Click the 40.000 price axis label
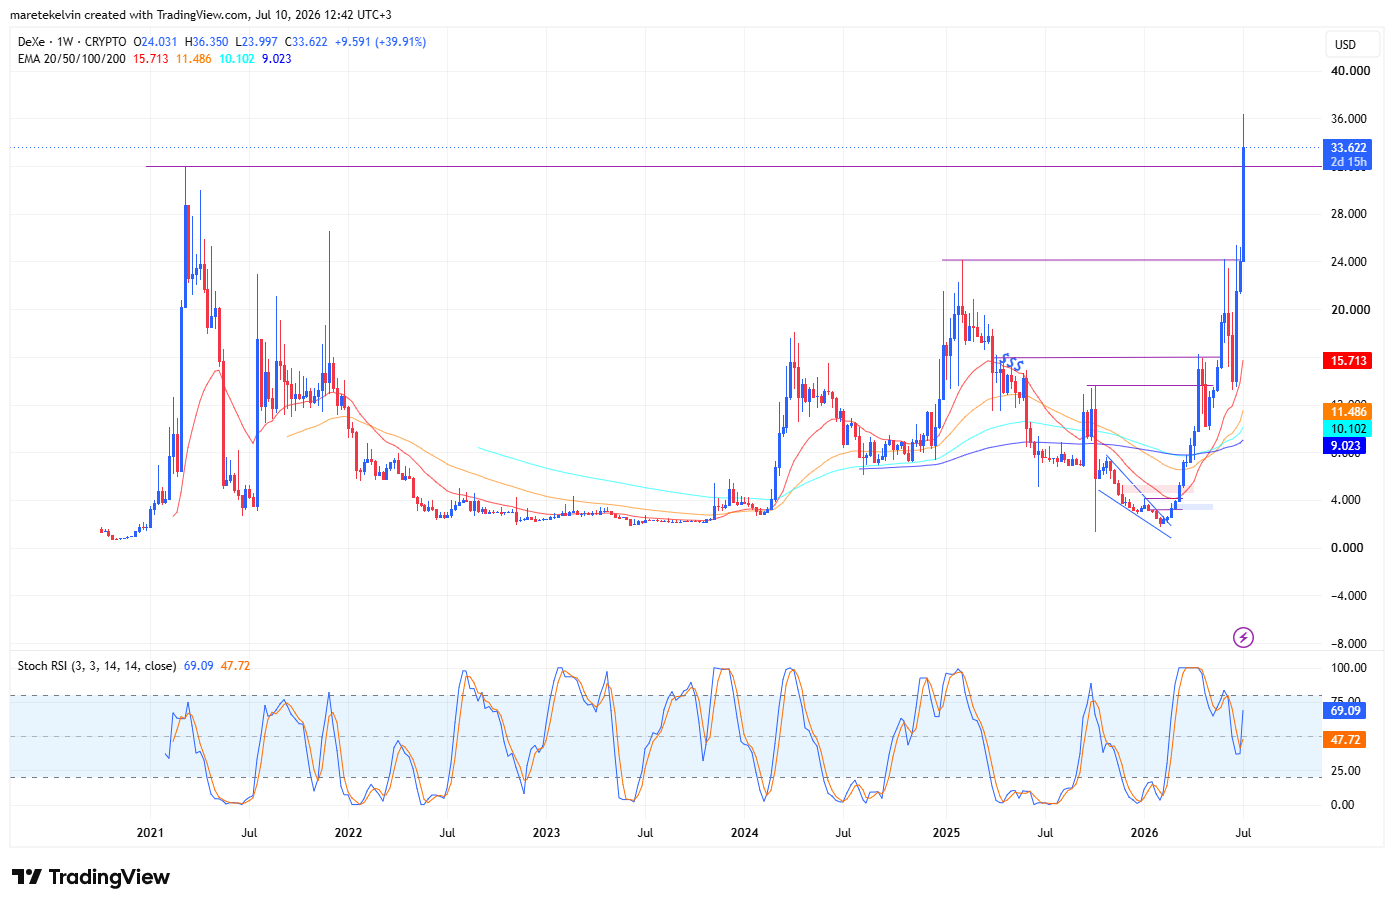1394x907 pixels. 1350,71
